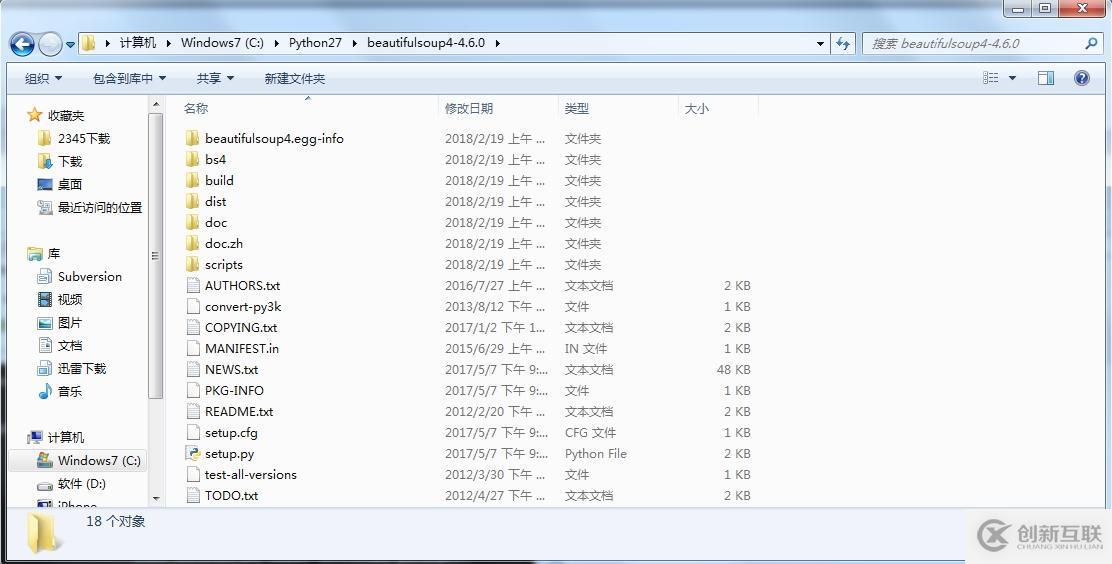This screenshot has width=1112, height=564.
Task: Select the README.txt file icon
Action: (193, 411)
